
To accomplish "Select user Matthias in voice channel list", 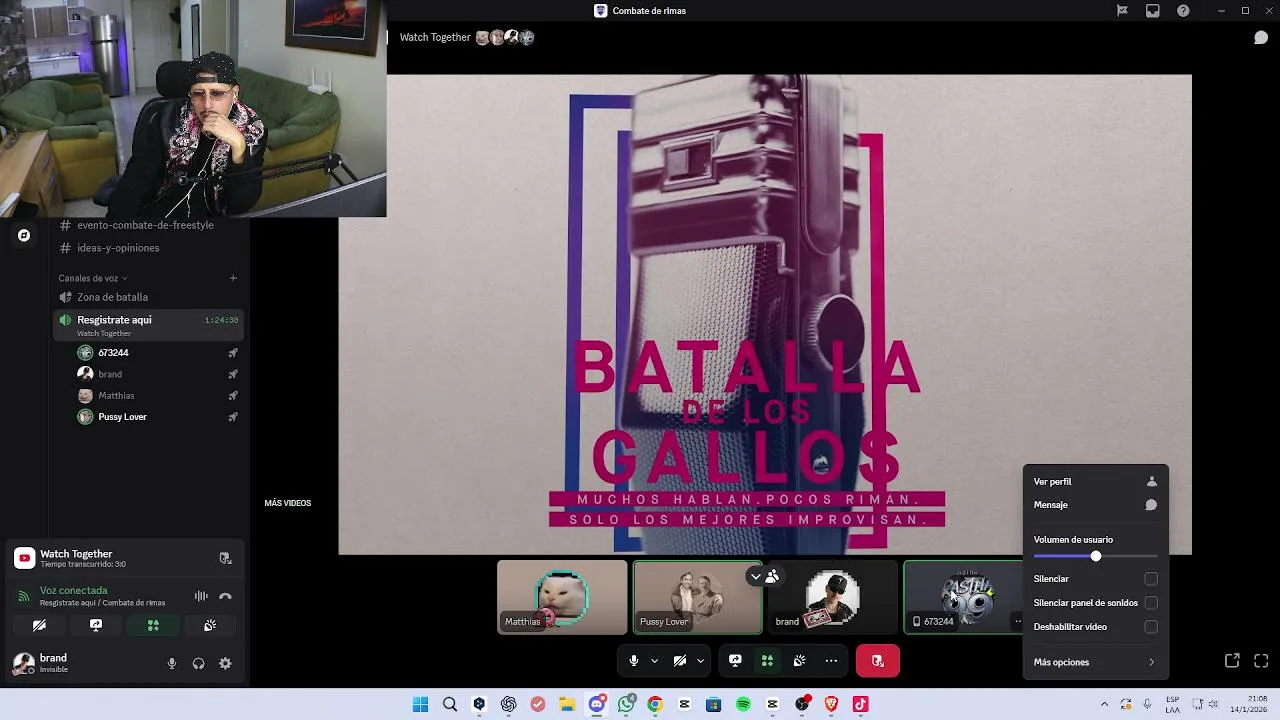I will coord(158,396).
